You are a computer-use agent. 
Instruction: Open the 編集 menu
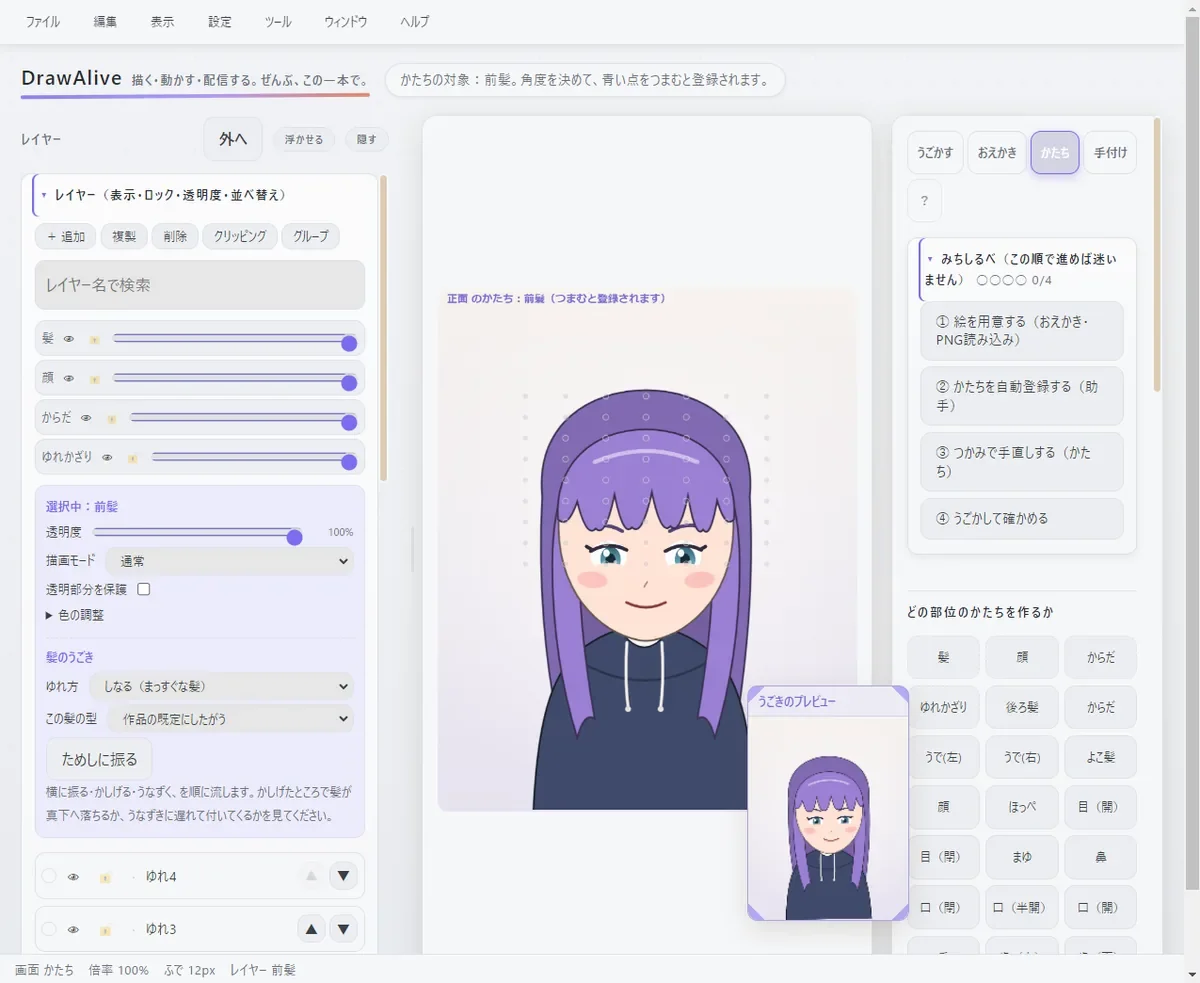(105, 22)
